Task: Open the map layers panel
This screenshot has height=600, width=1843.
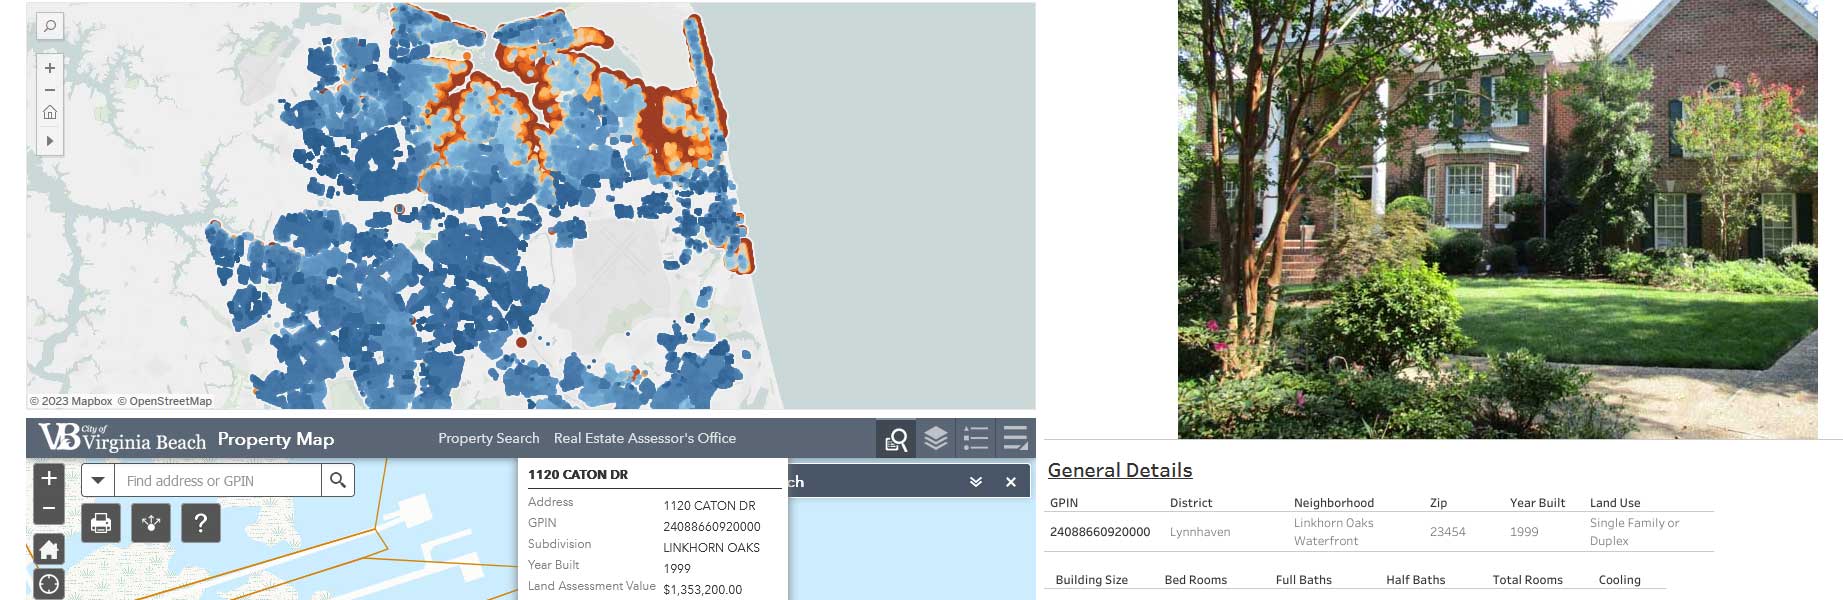Action: 936,439
